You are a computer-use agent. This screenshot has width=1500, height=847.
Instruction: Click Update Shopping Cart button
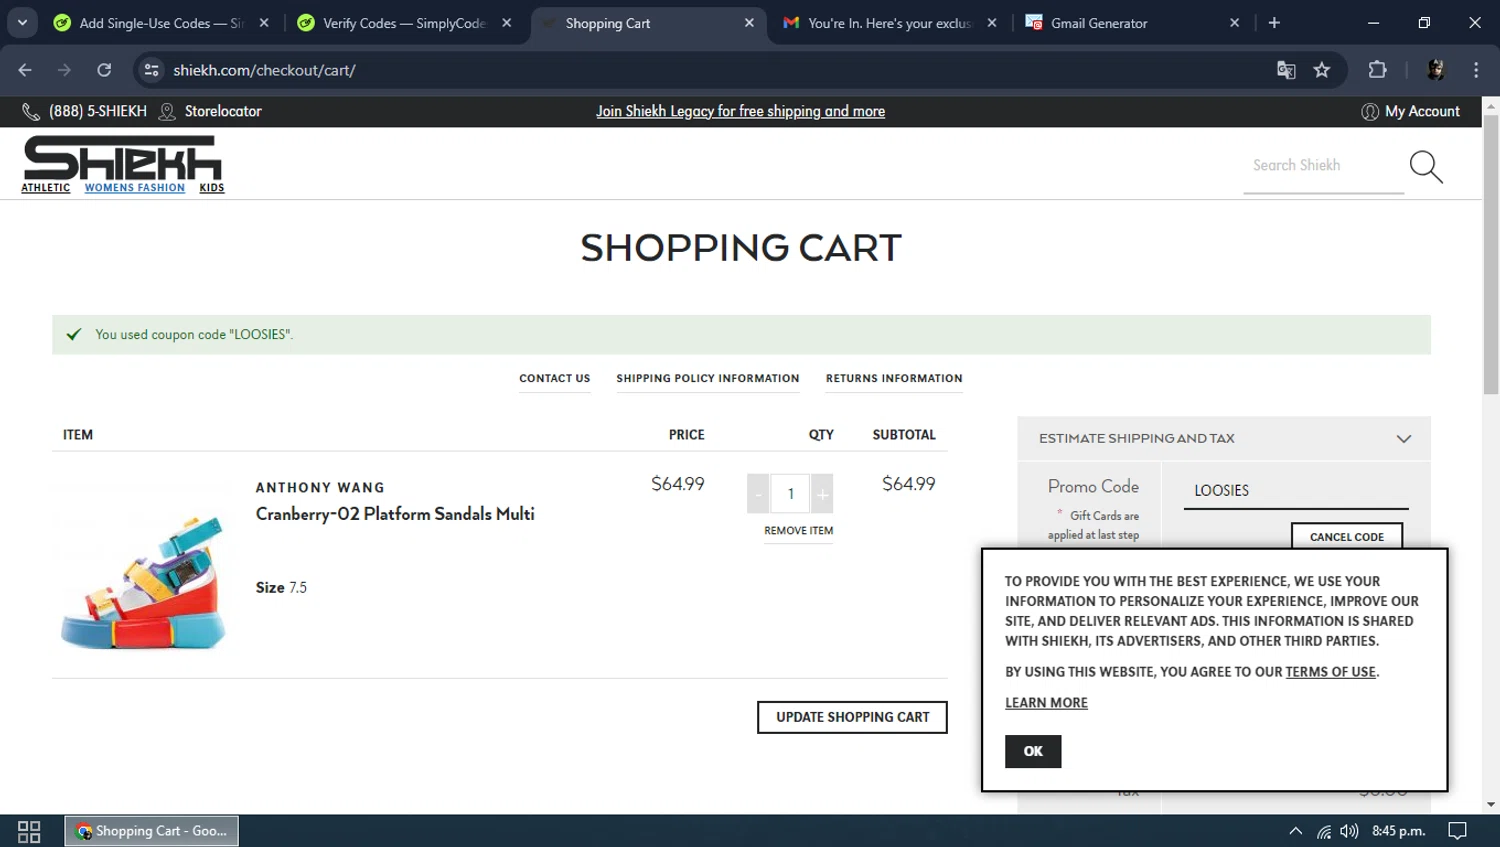pyautogui.click(x=852, y=717)
